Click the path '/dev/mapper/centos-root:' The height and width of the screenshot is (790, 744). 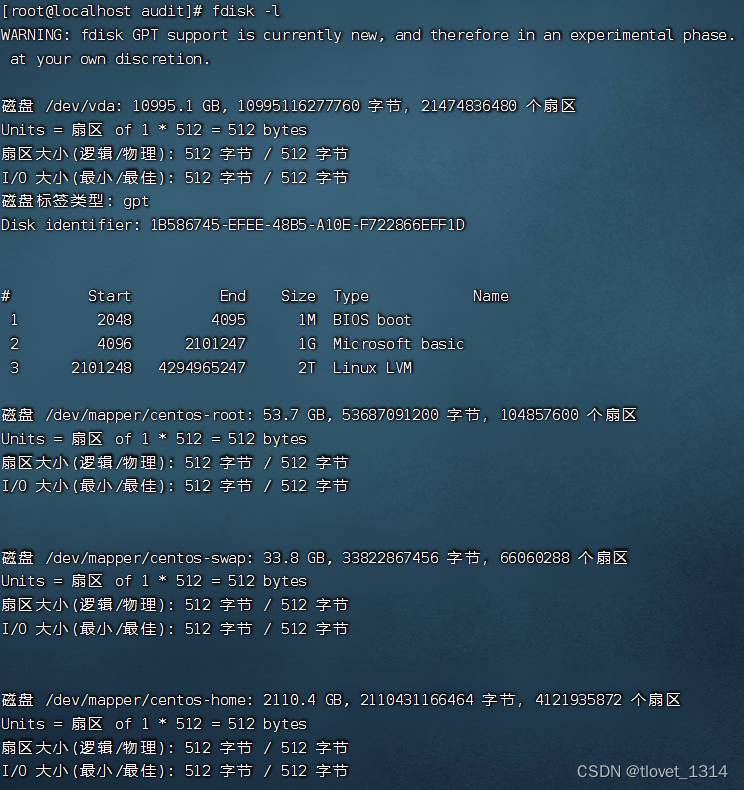[x=149, y=415]
